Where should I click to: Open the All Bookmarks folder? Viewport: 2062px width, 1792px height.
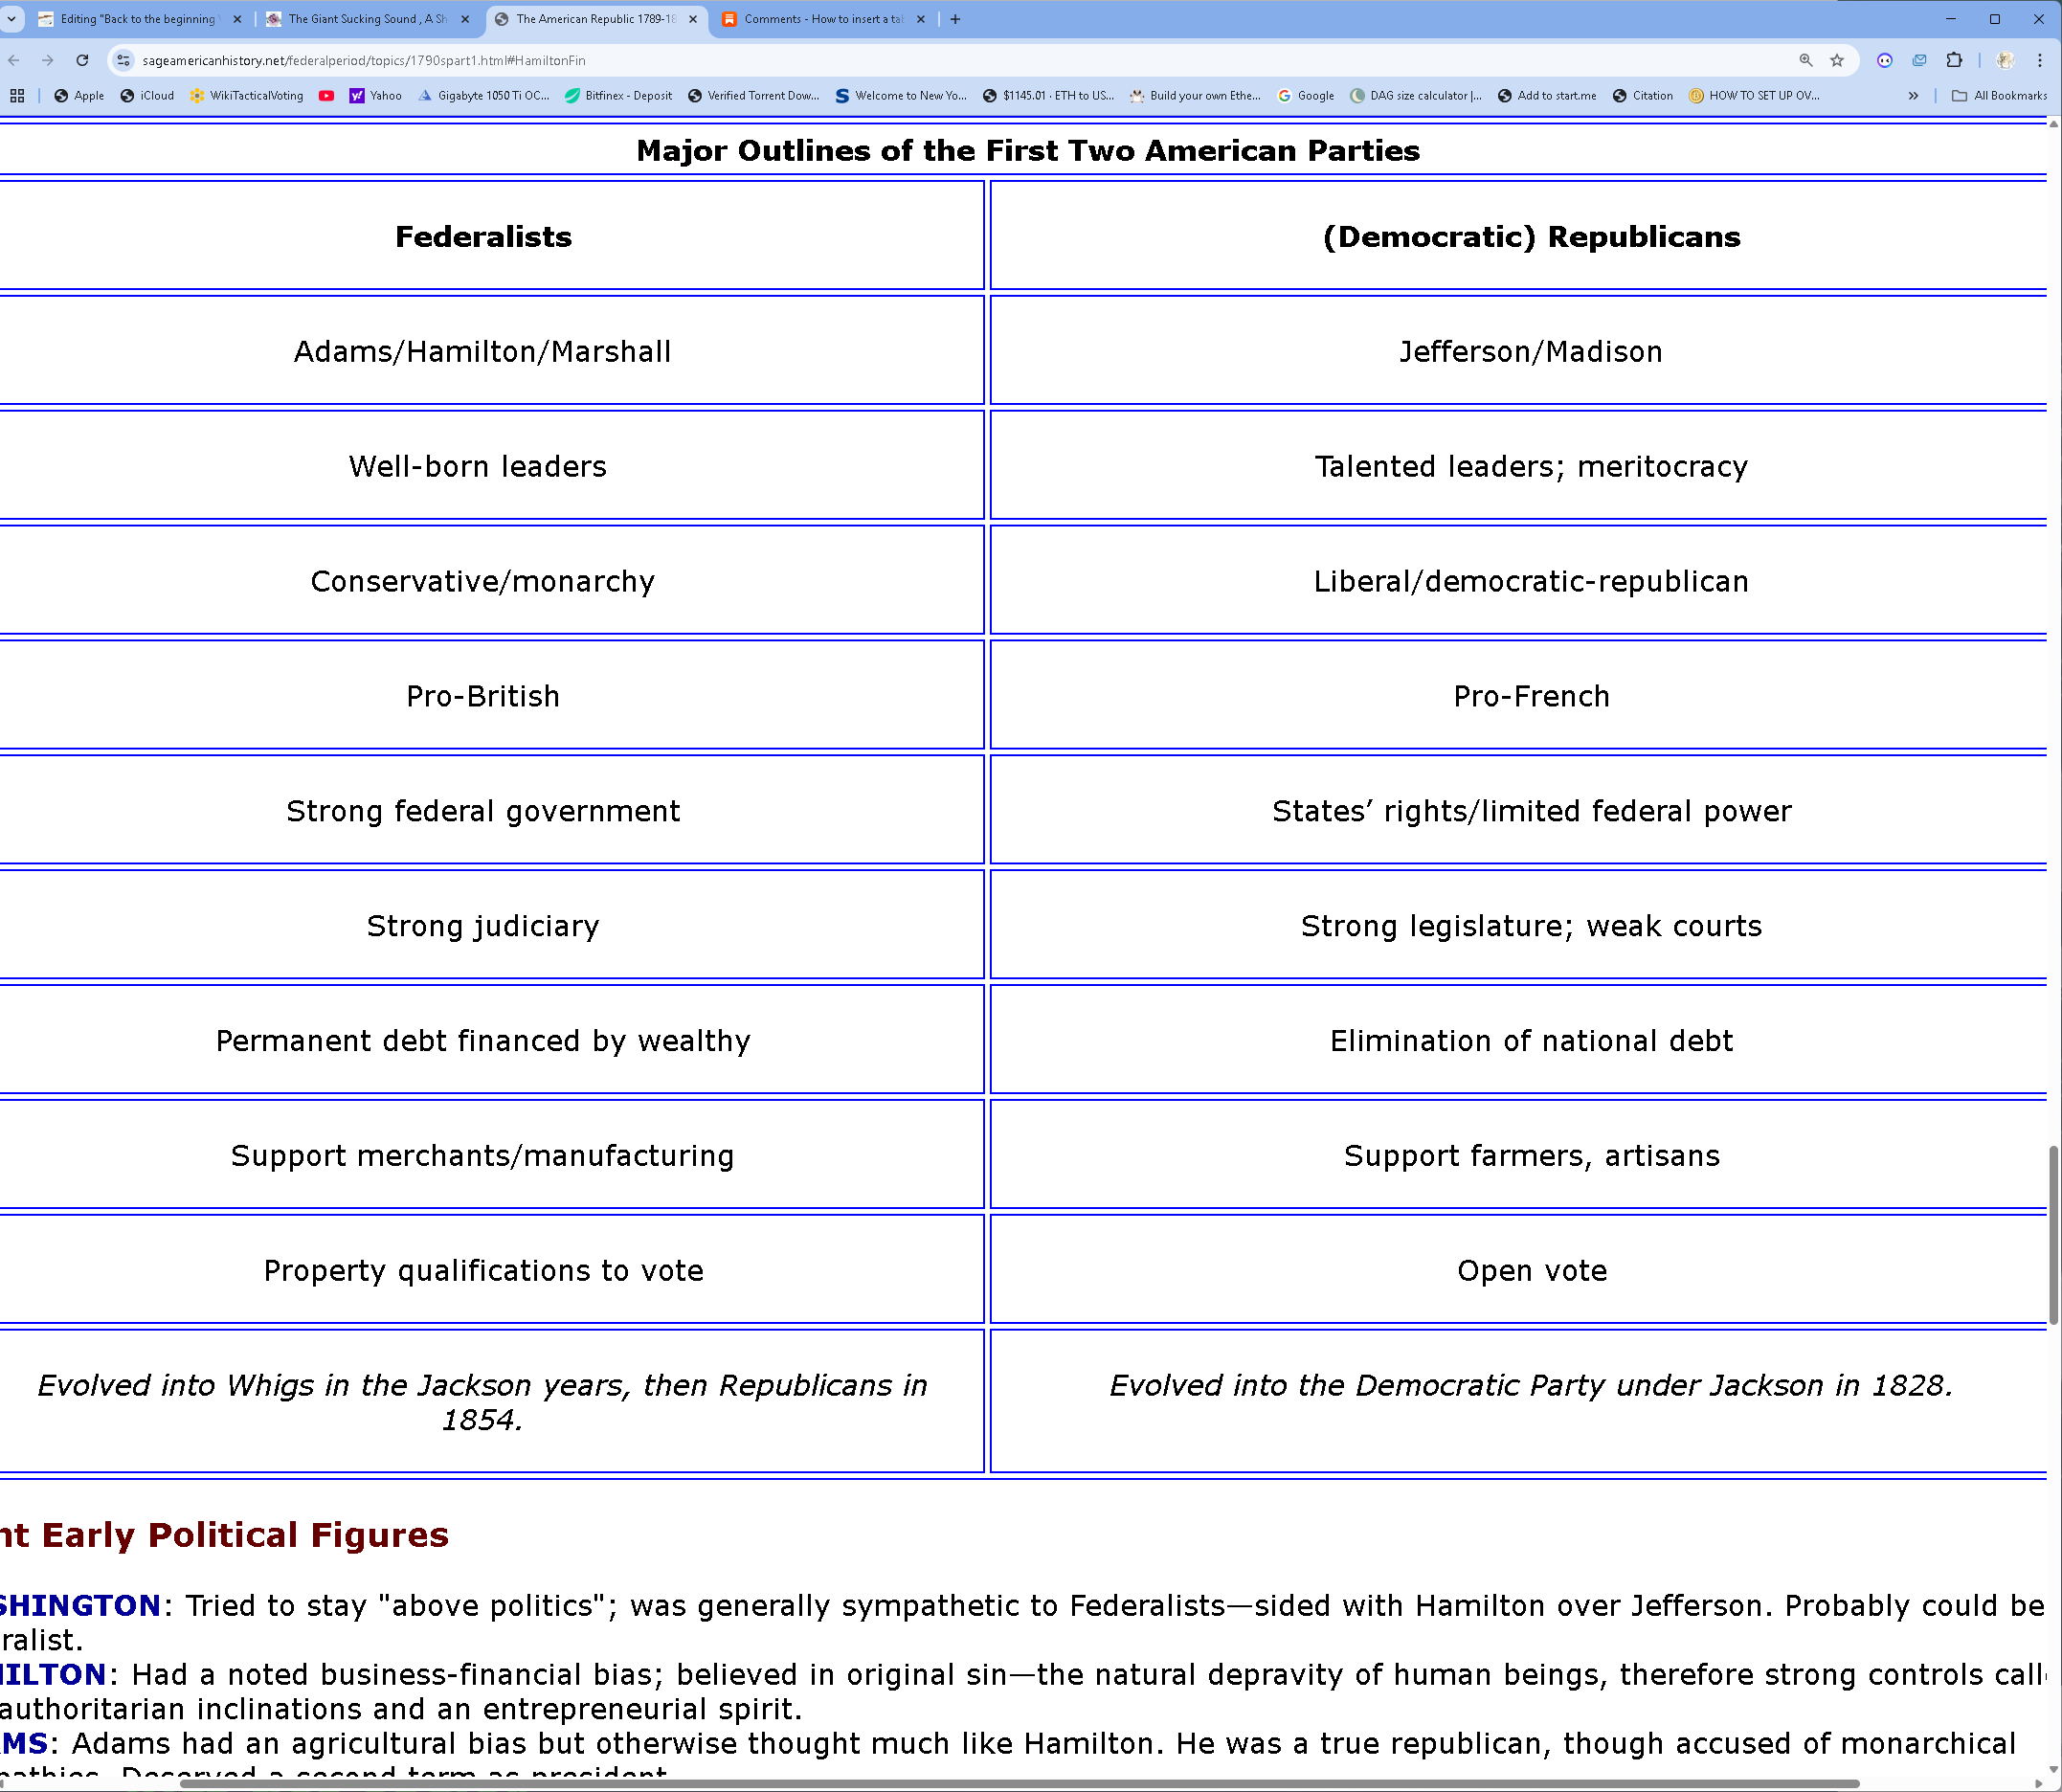click(x=1999, y=96)
